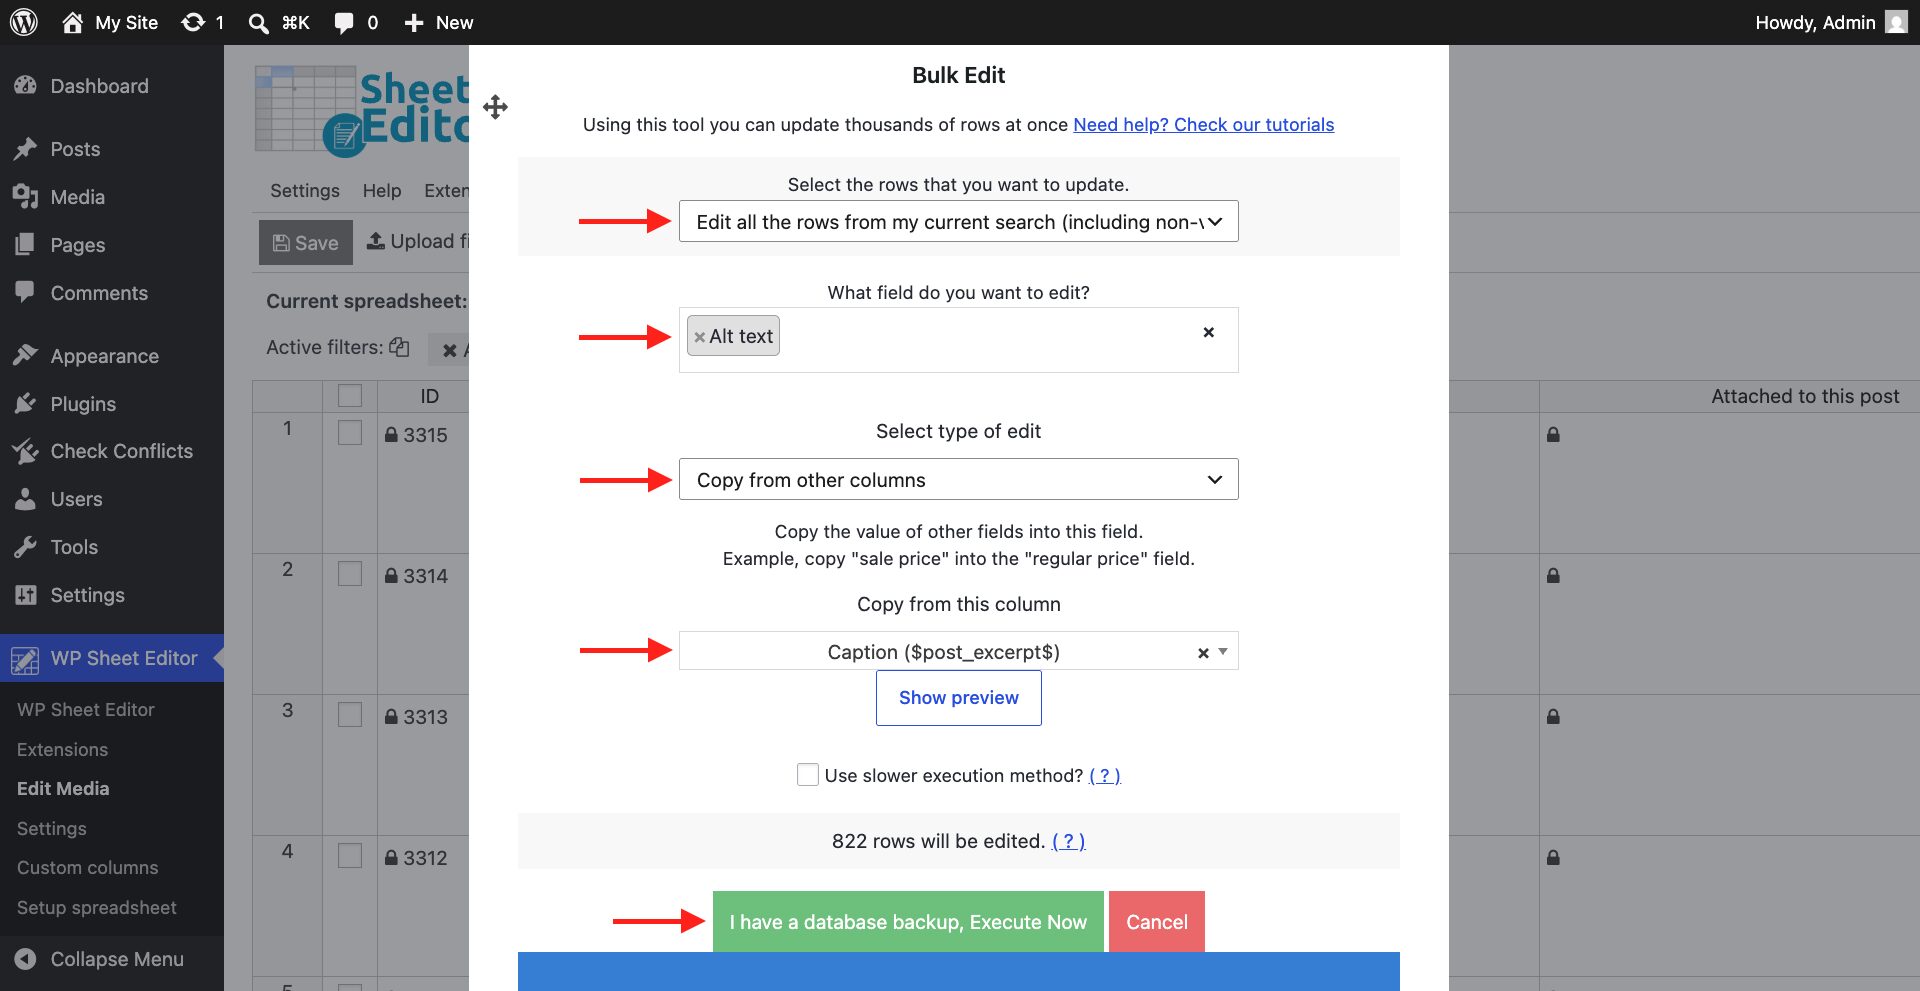Image resolution: width=1920 pixels, height=991 pixels.
Task: Click the lock icon beside ID 3312
Action: 392,858
